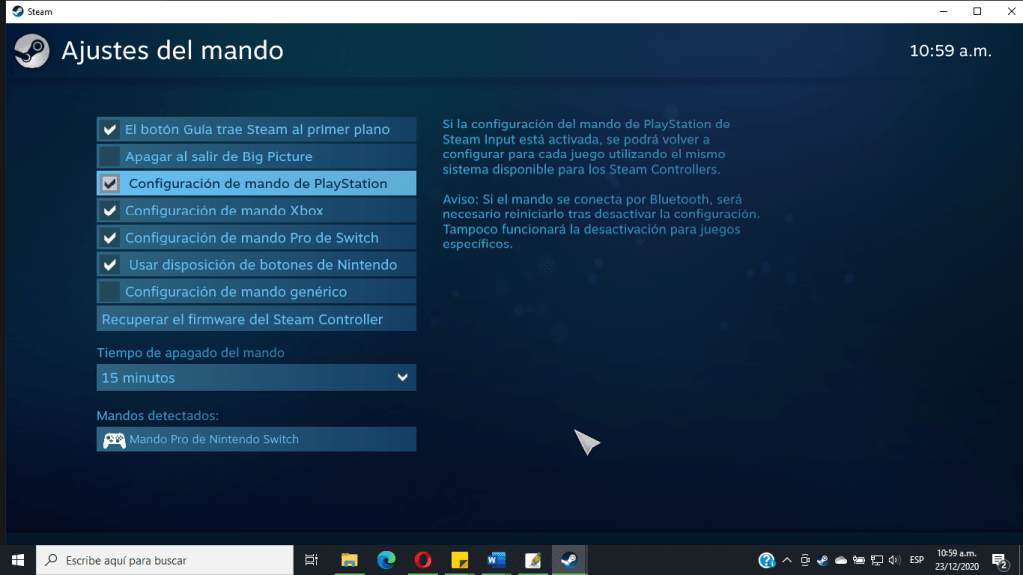Open Microsoft Edge from the taskbar
Image resolution: width=1023 pixels, height=575 pixels.
pos(386,560)
